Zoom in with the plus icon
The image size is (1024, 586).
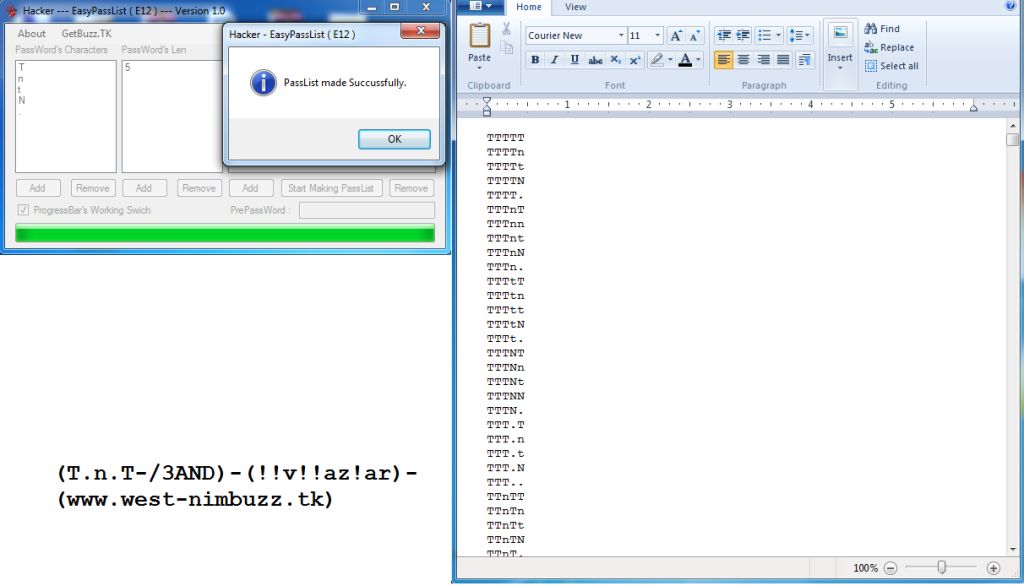993,568
